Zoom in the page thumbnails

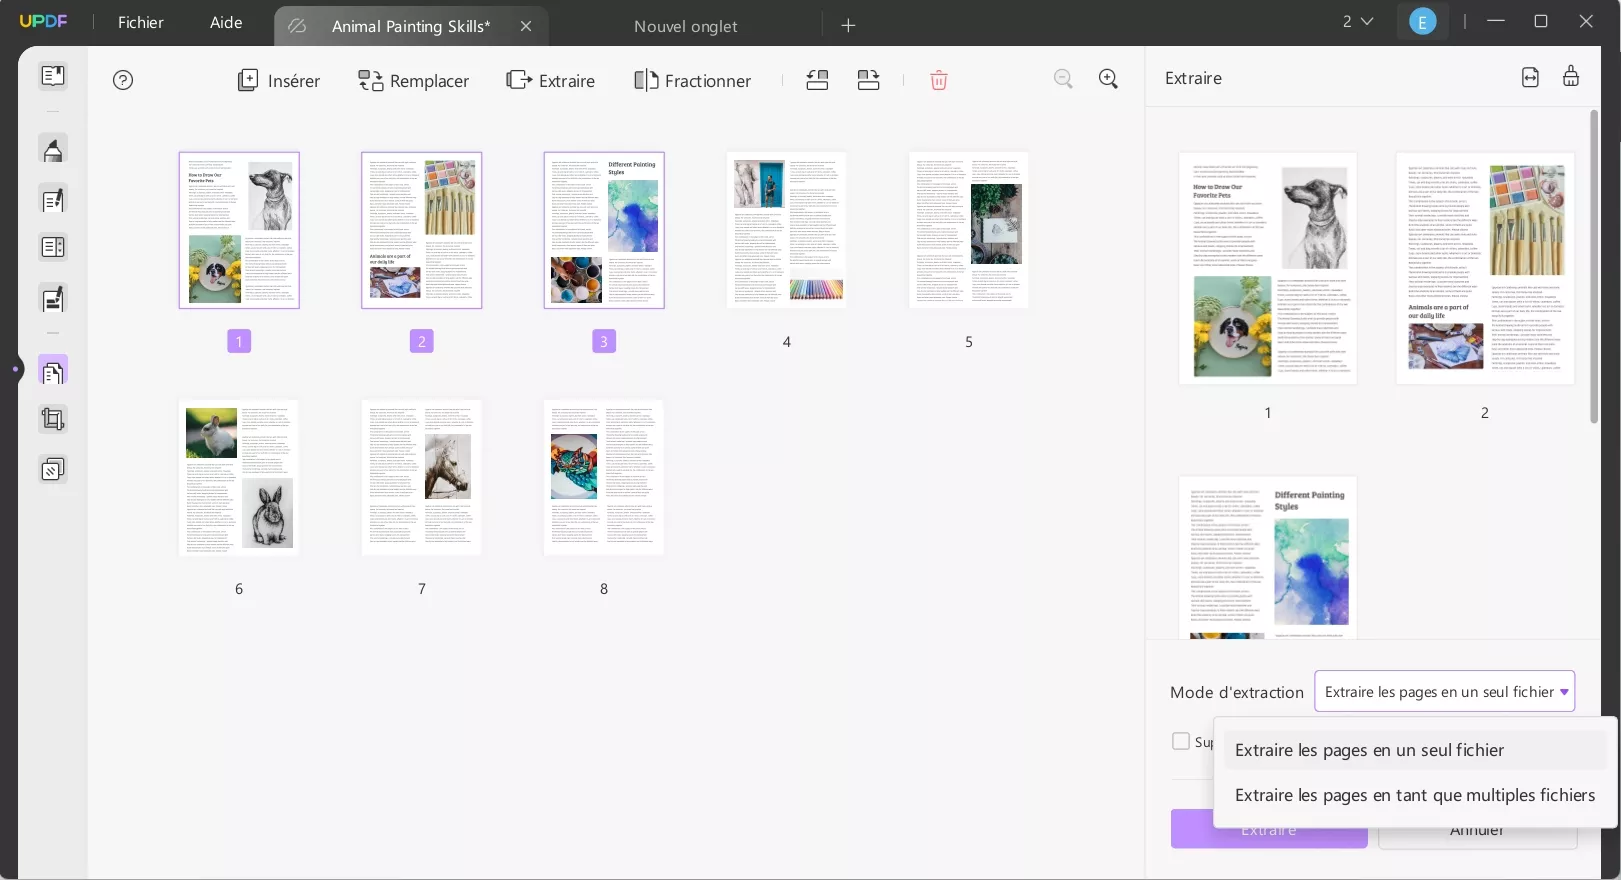[x=1108, y=79]
